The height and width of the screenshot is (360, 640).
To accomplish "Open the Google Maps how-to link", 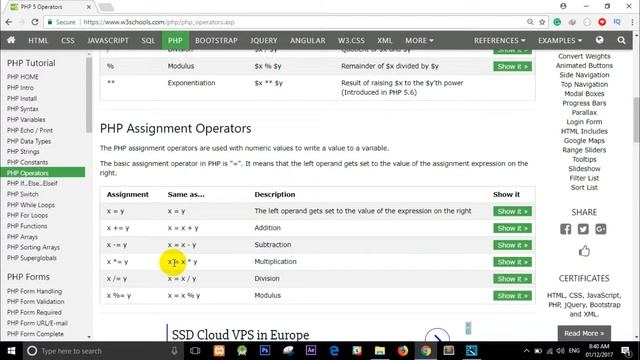I will coord(584,140).
